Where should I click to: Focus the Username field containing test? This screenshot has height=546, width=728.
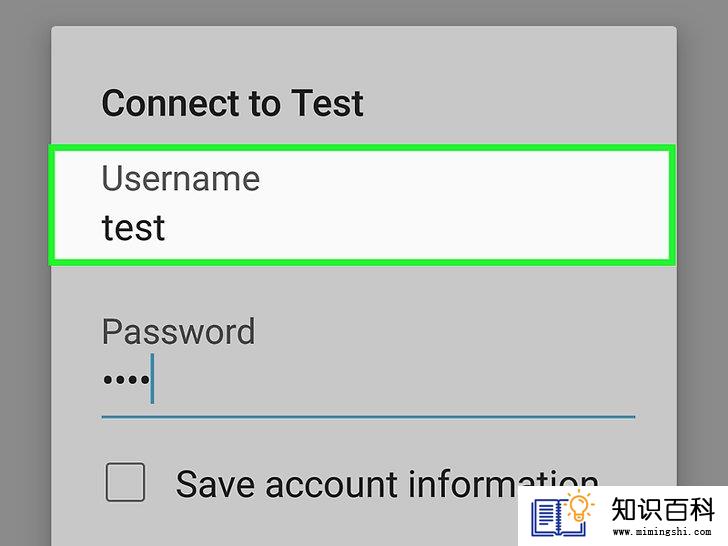click(x=362, y=205)
